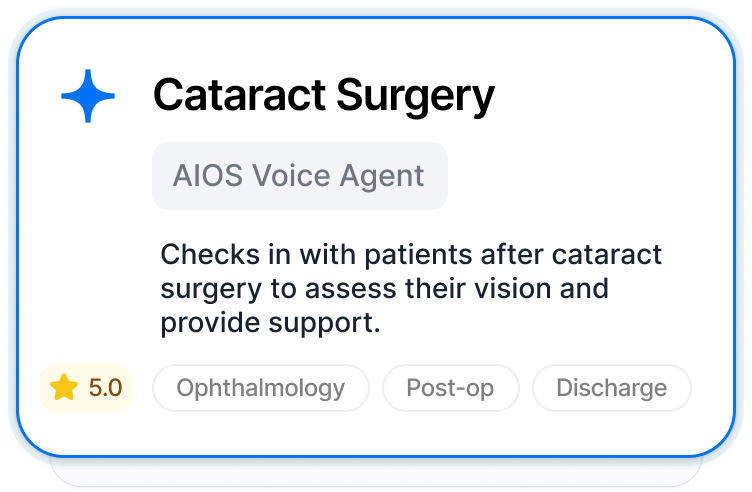This screenshot has height=492, width=752.
Task: Click the yellow star rating icon
Action: click(x=64, y=388)
